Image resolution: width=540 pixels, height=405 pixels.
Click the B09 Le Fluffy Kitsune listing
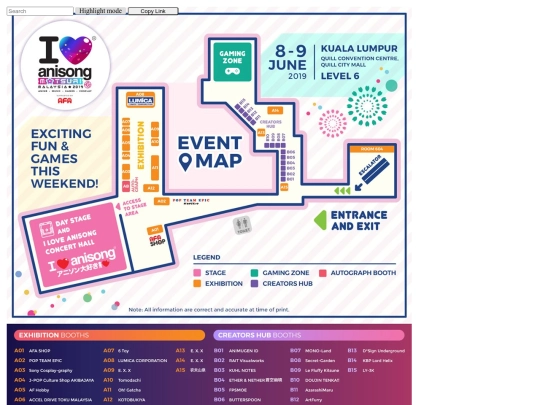[x=315, y=370]
